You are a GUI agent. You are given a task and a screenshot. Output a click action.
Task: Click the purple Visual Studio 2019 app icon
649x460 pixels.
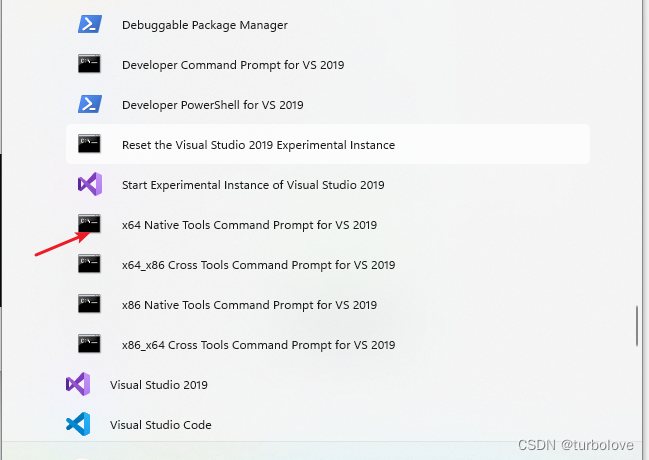pyautogui.click(x=78, y=384)
